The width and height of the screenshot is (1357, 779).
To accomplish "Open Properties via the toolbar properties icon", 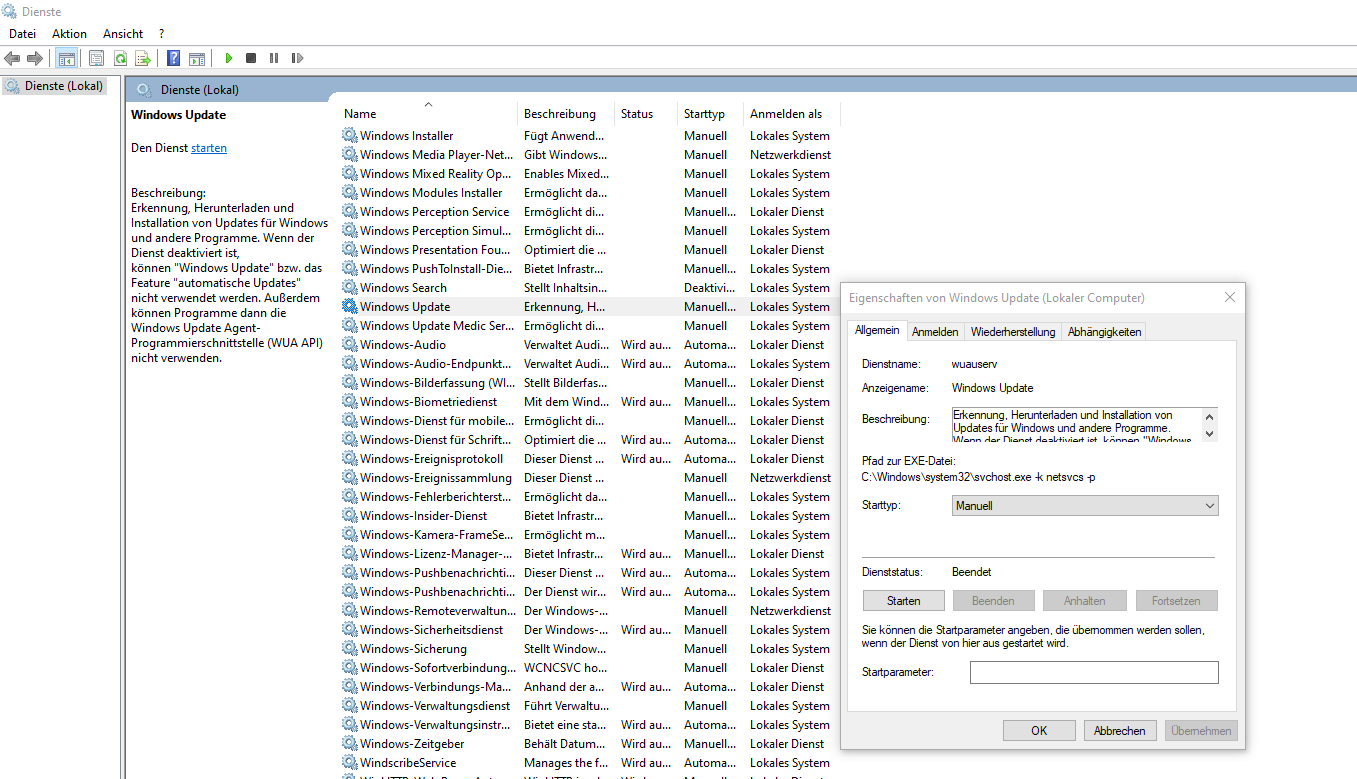I will click(97, 58).
